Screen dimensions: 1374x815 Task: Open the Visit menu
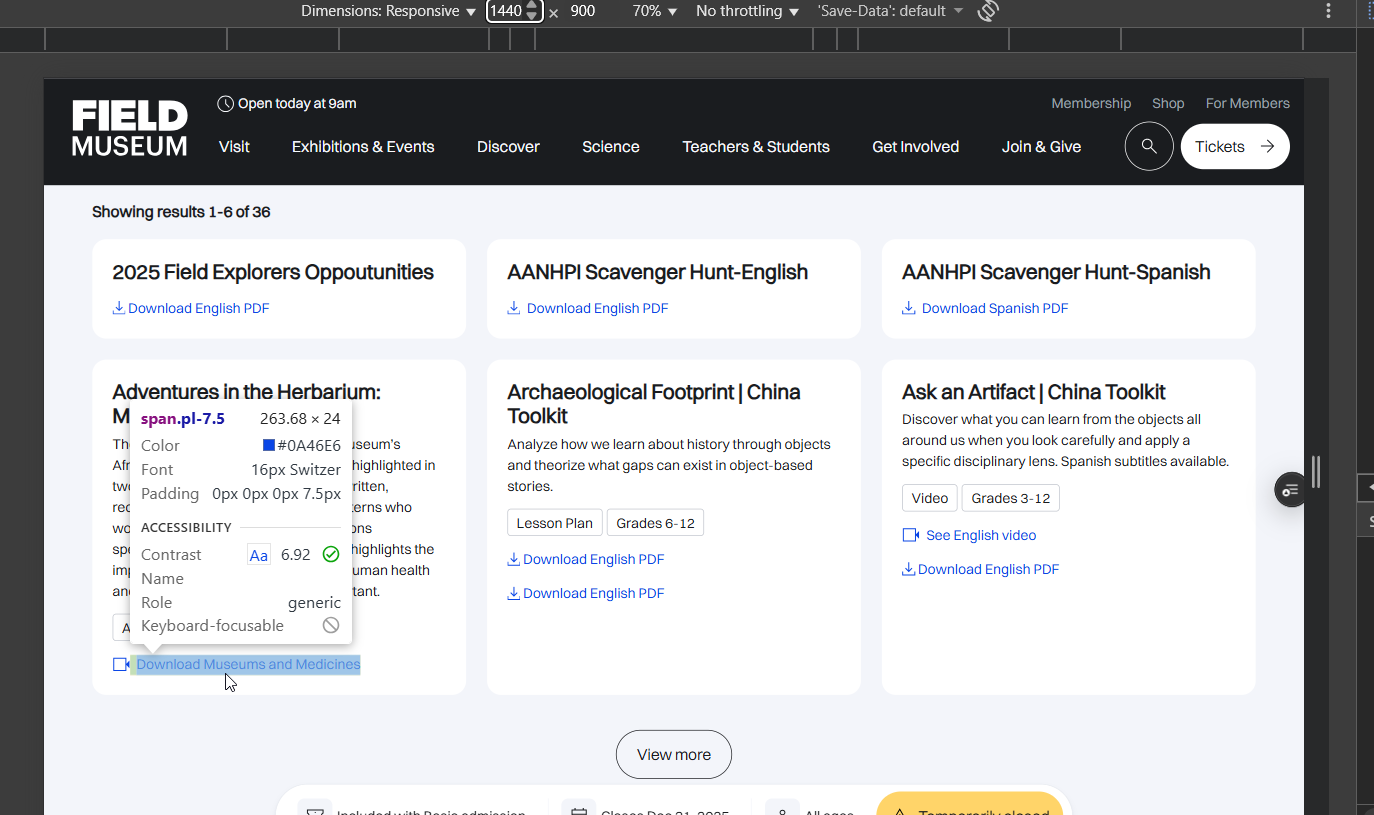click(234, 147)
